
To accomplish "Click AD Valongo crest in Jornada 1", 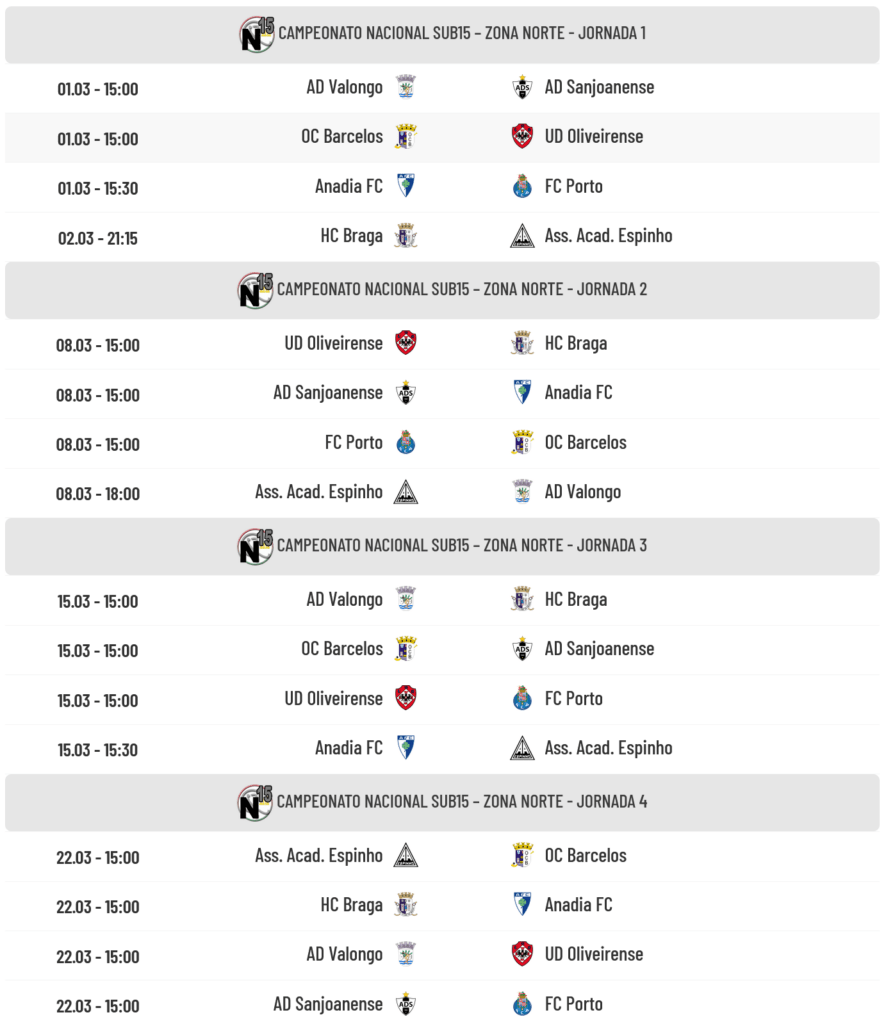I will coord(405,87).
